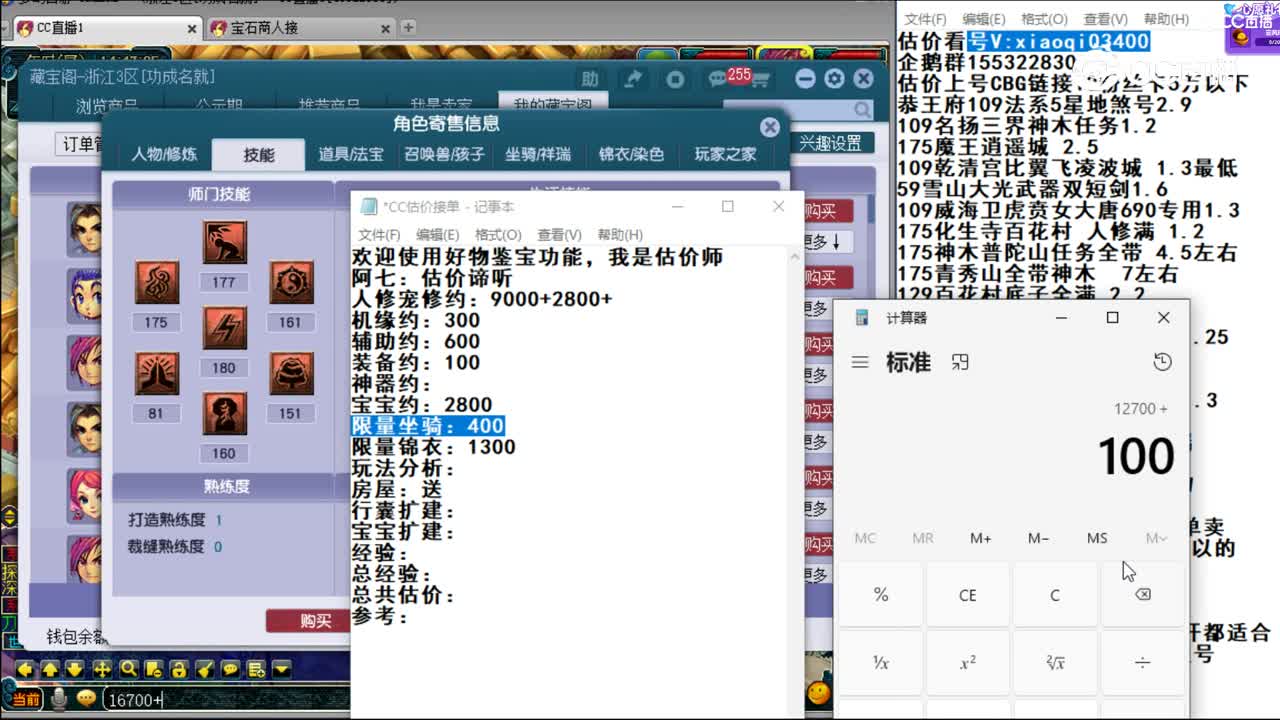The image size is (1280, 720).
Task: Click calculator CE button
Action: pos(968,595)
